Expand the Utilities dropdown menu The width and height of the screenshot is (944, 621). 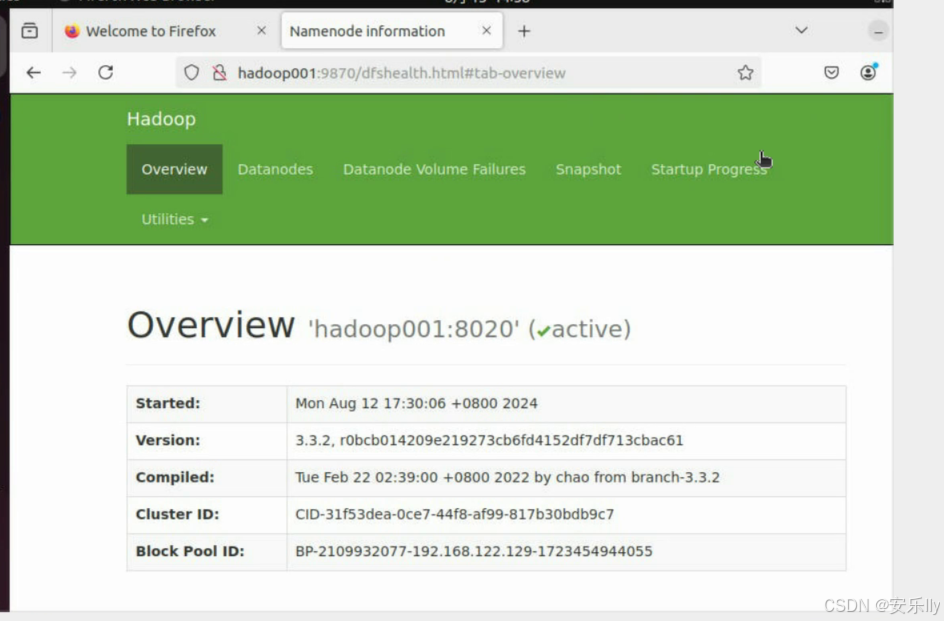(175, 219)
